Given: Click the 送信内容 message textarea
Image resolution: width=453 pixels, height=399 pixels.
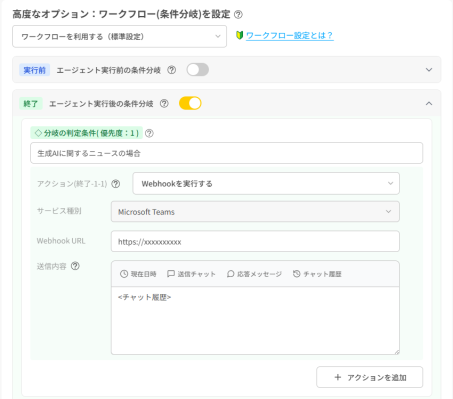Looking at the screenshot, I should tap(255, 320).
